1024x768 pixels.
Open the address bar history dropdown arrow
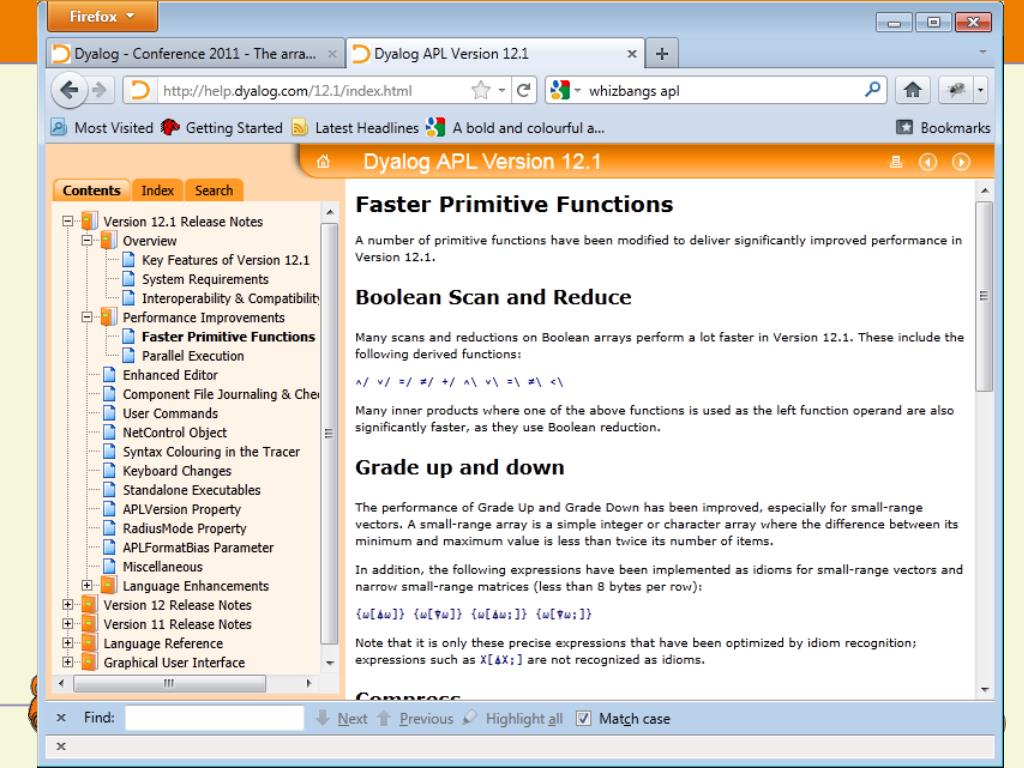click(x=502, y=90)
